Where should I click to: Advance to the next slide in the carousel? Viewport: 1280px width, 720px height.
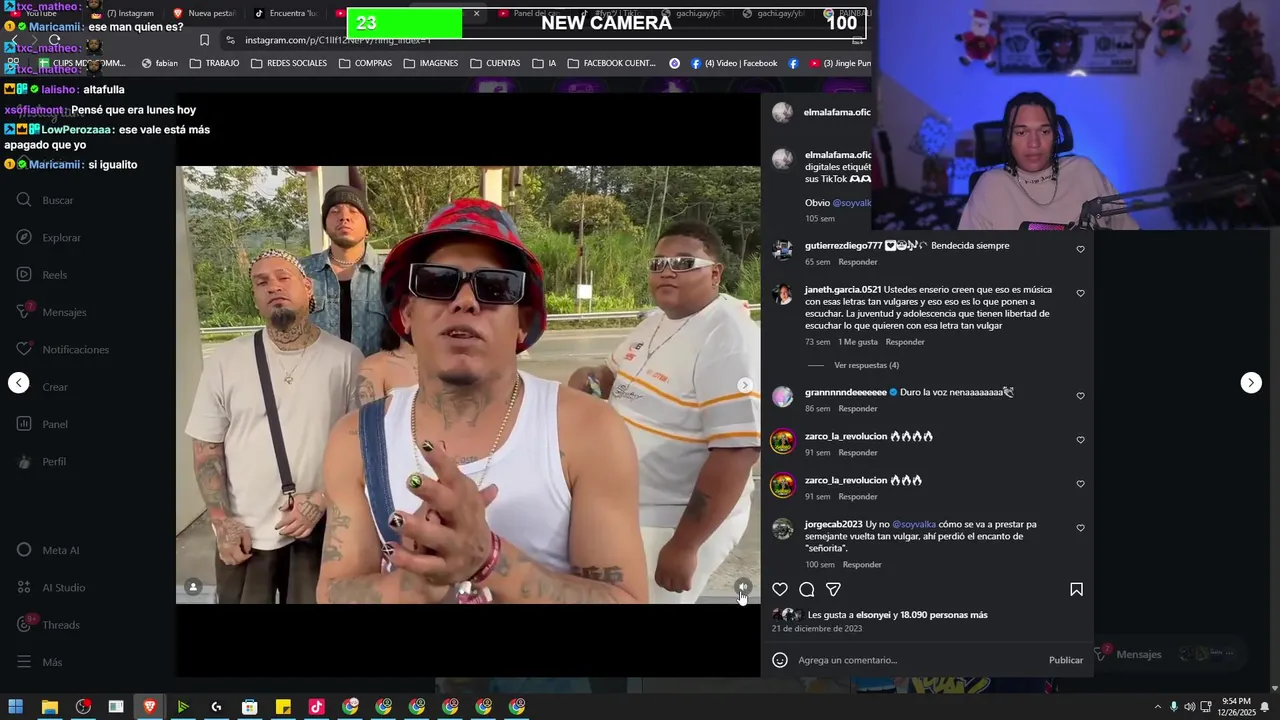[x=744, y=385]
